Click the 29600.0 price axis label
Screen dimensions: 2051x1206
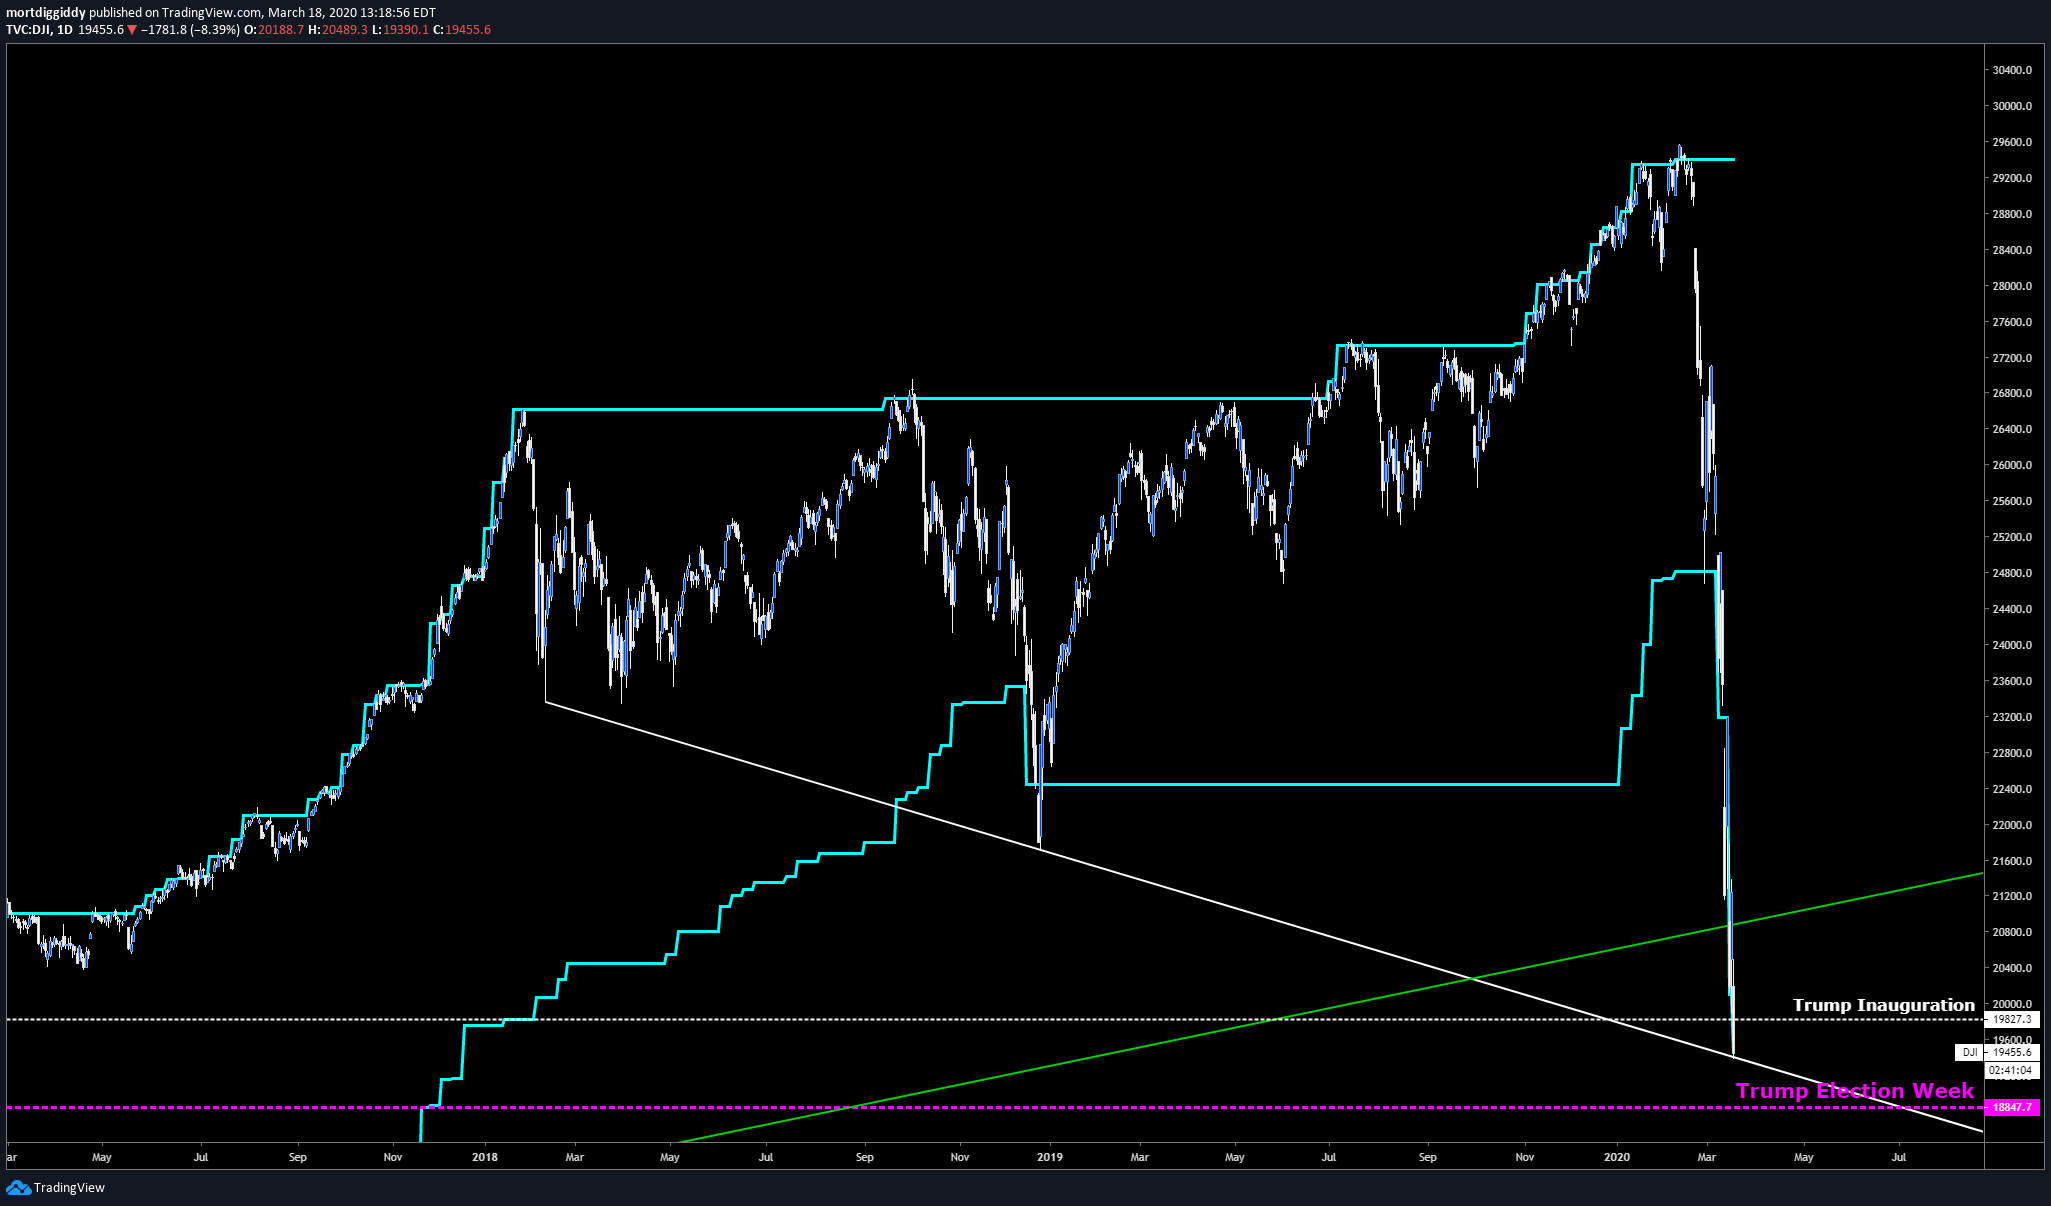[2012, 142]
